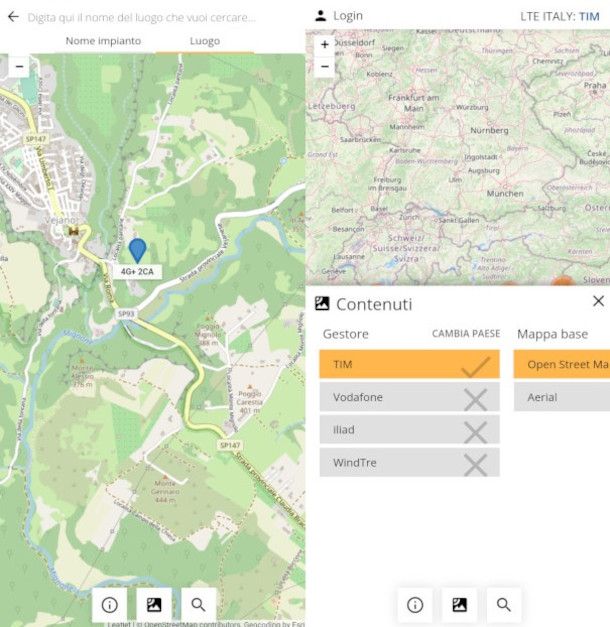Click the Gestore section heading

tap(346, 334)
